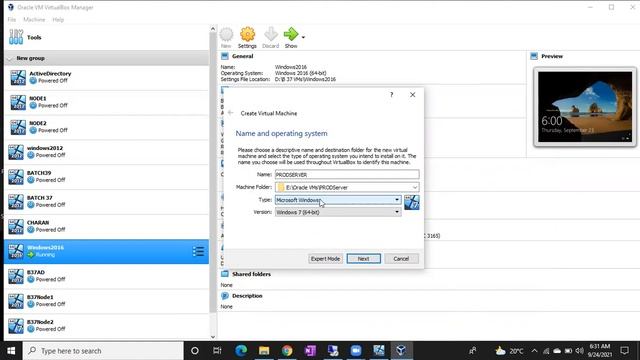Cancel the Create Virtual Machine dialog

tap(401, 259)
